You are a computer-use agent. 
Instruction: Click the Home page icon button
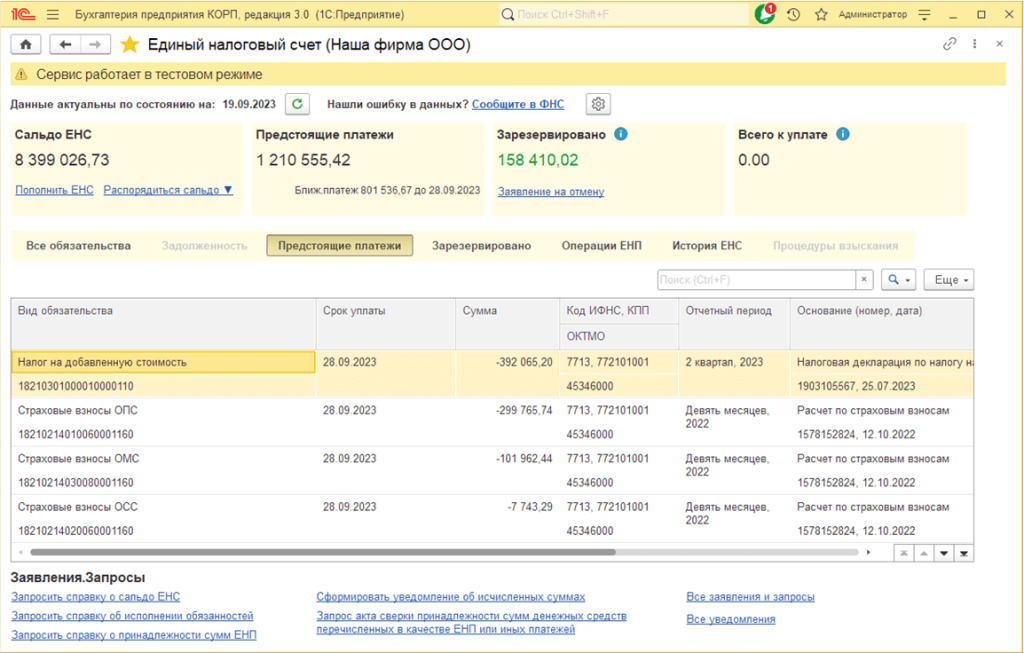pyautogui.click(x=25, y=45)
